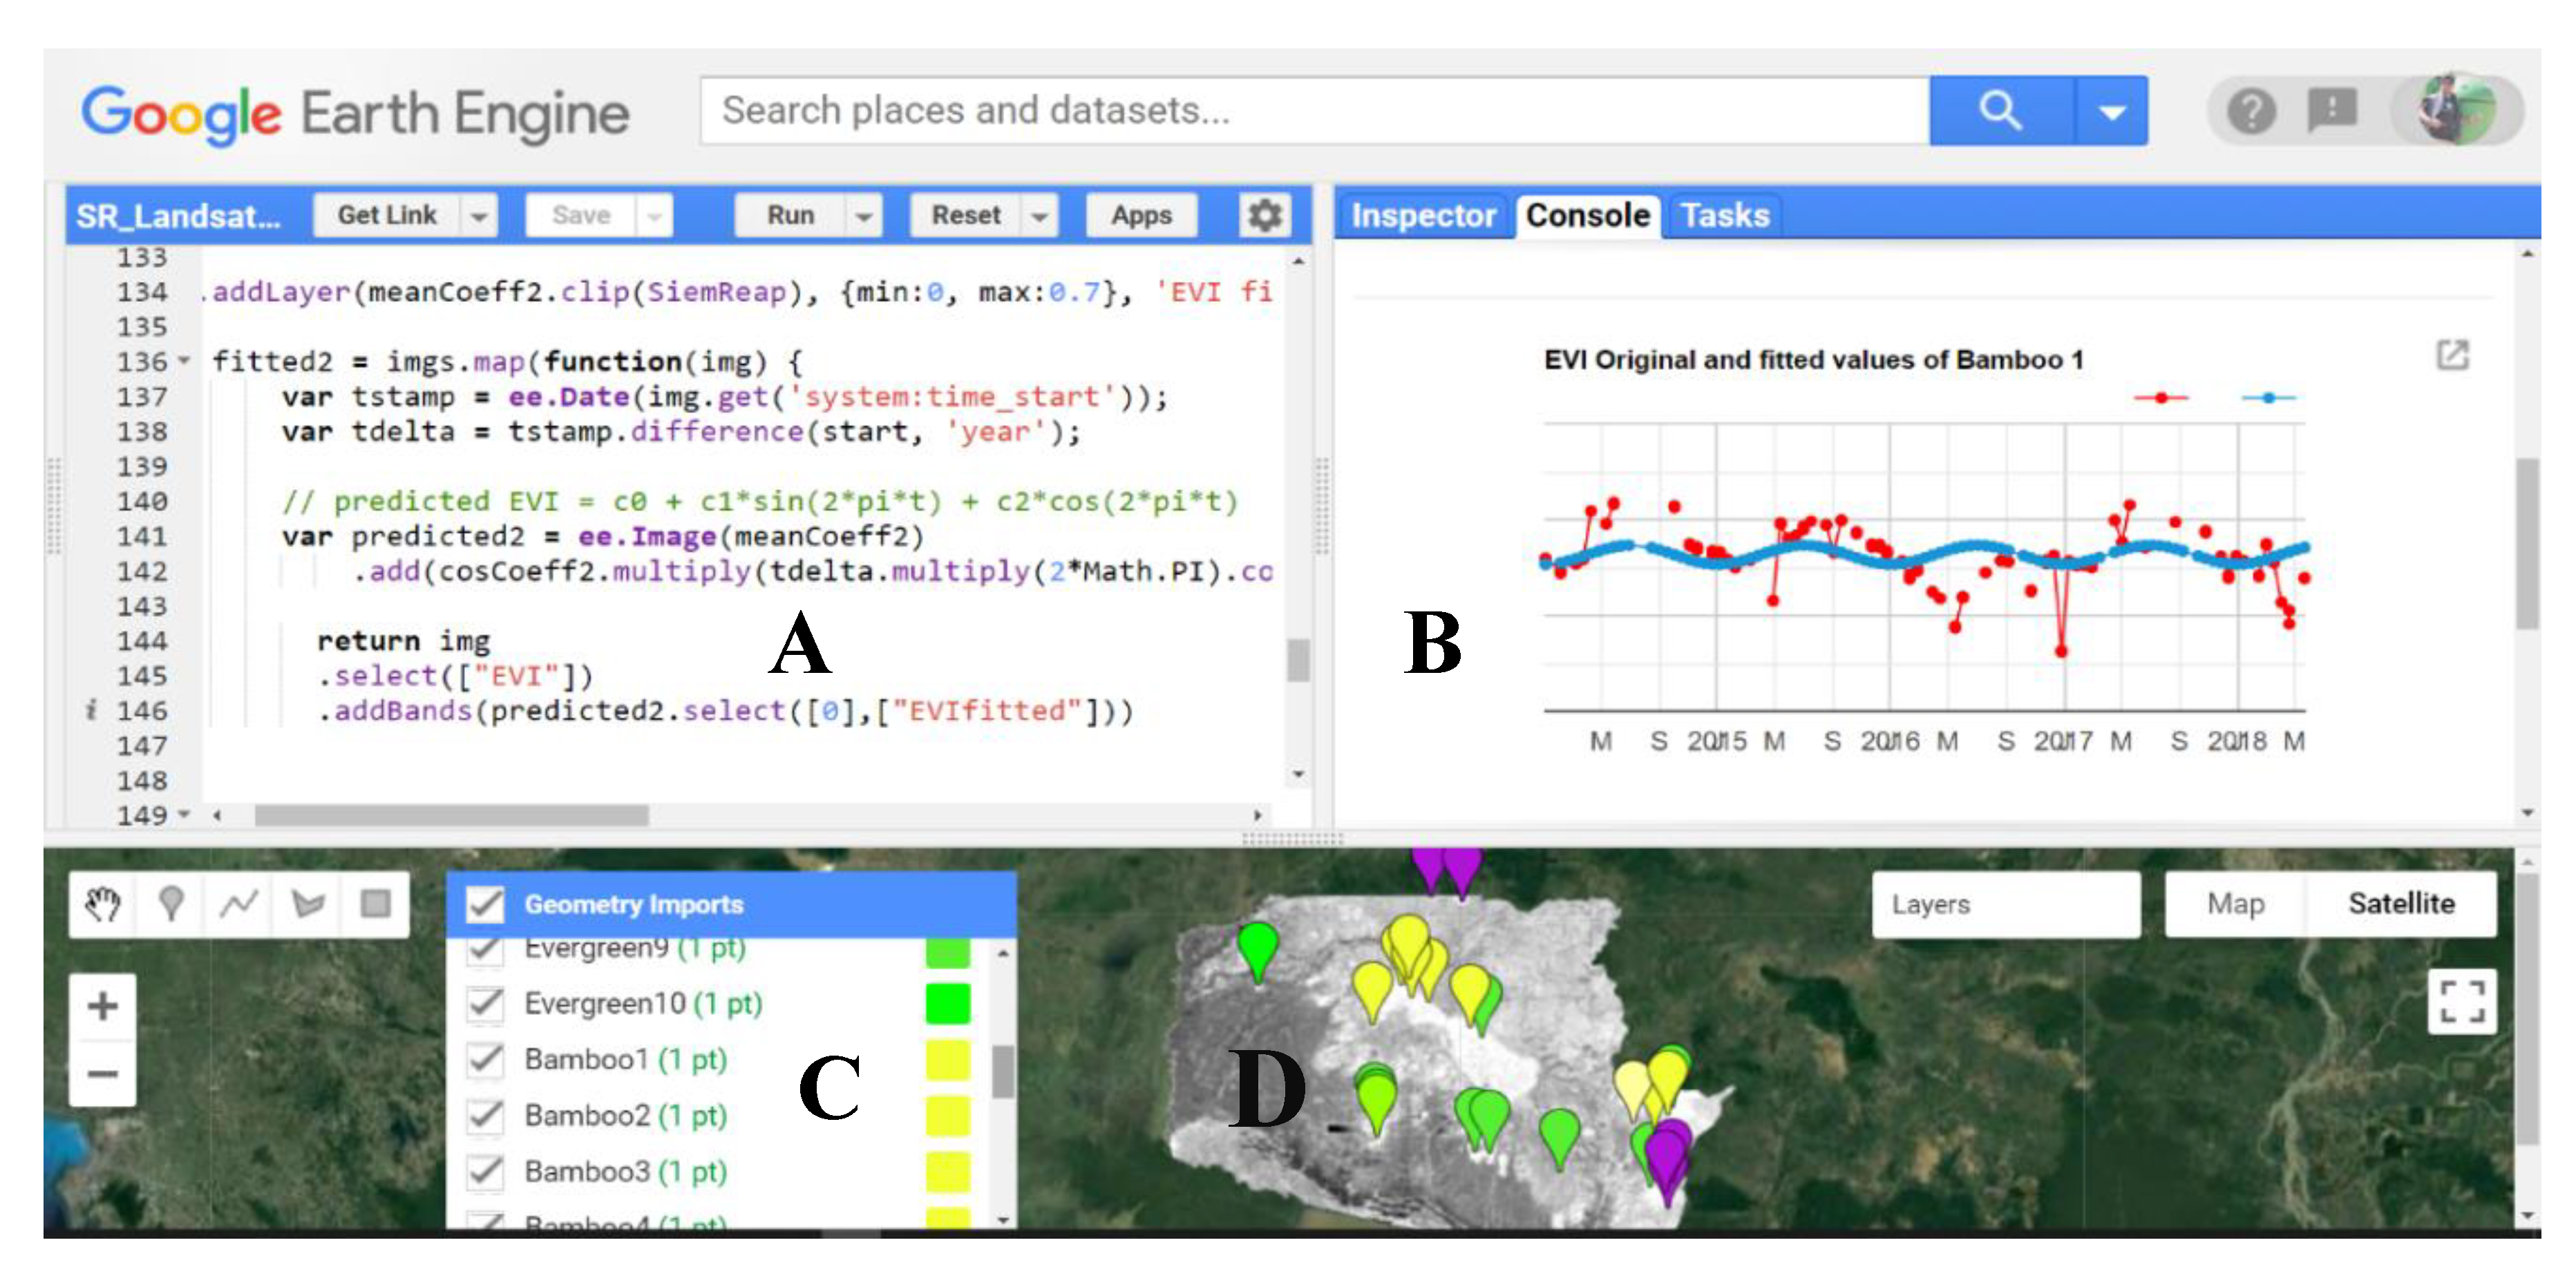This screenshot has height=1276, width=2576.
Task: Open the Reset options dropdown arrow
Action: pyautogui.click(x=1040, y=215)
